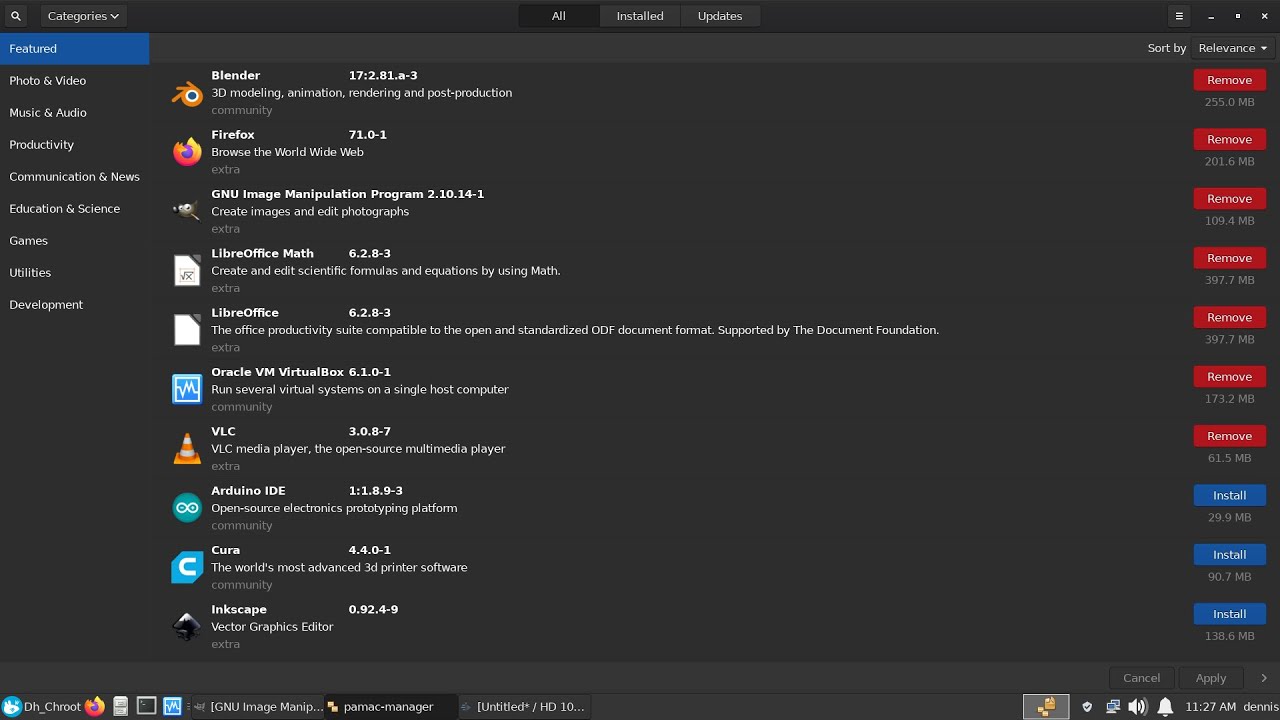The width and height of the screenshot is (1280, 720).
Task: Select the Games category
Action: [x=74, y=240]
